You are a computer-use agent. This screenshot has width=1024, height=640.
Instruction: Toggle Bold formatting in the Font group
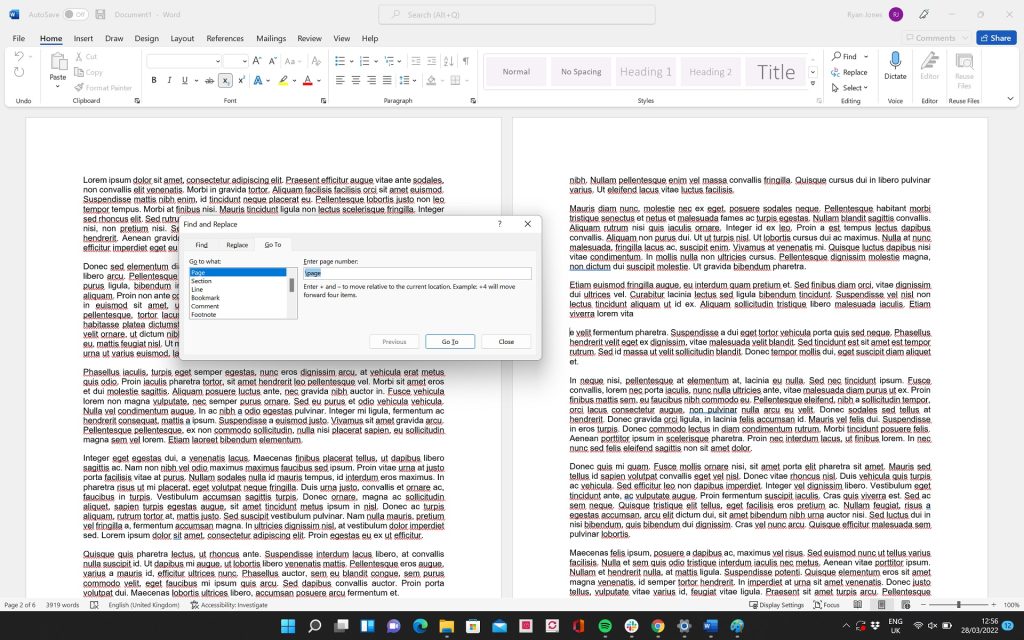[x=154, y=80]
